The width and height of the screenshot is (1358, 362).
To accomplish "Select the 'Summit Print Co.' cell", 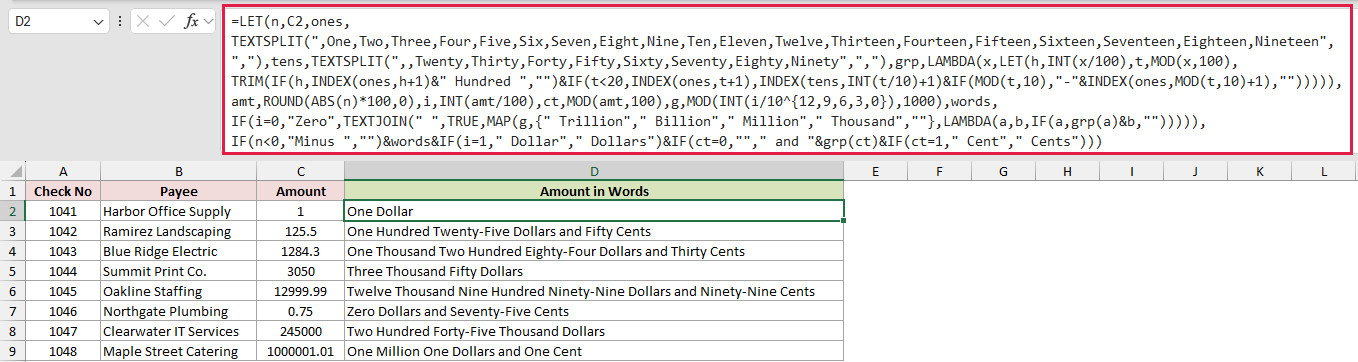I will point(178,271).
